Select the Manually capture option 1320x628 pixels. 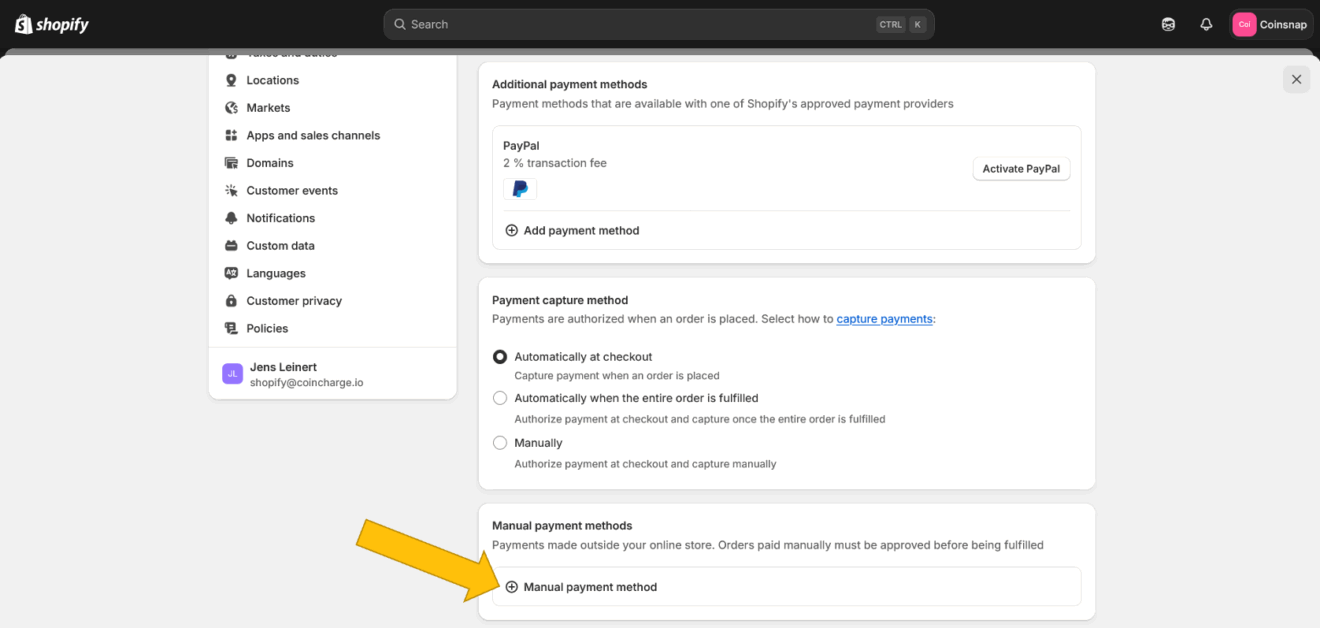click(x=500, y=443)
